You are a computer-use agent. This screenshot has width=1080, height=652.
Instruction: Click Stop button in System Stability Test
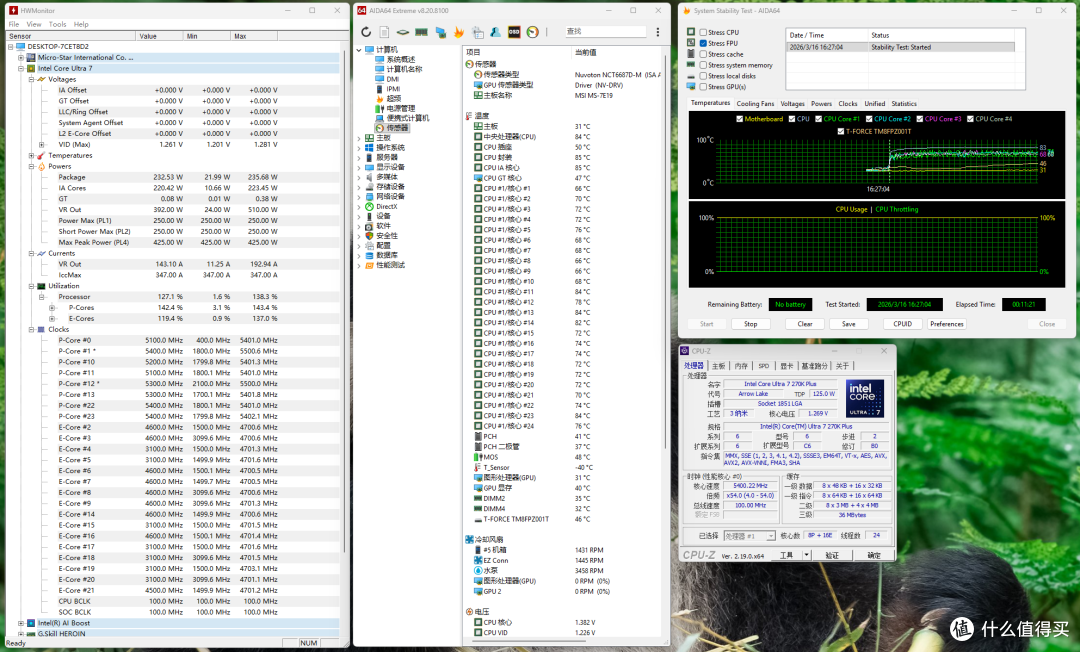point(751,324)
